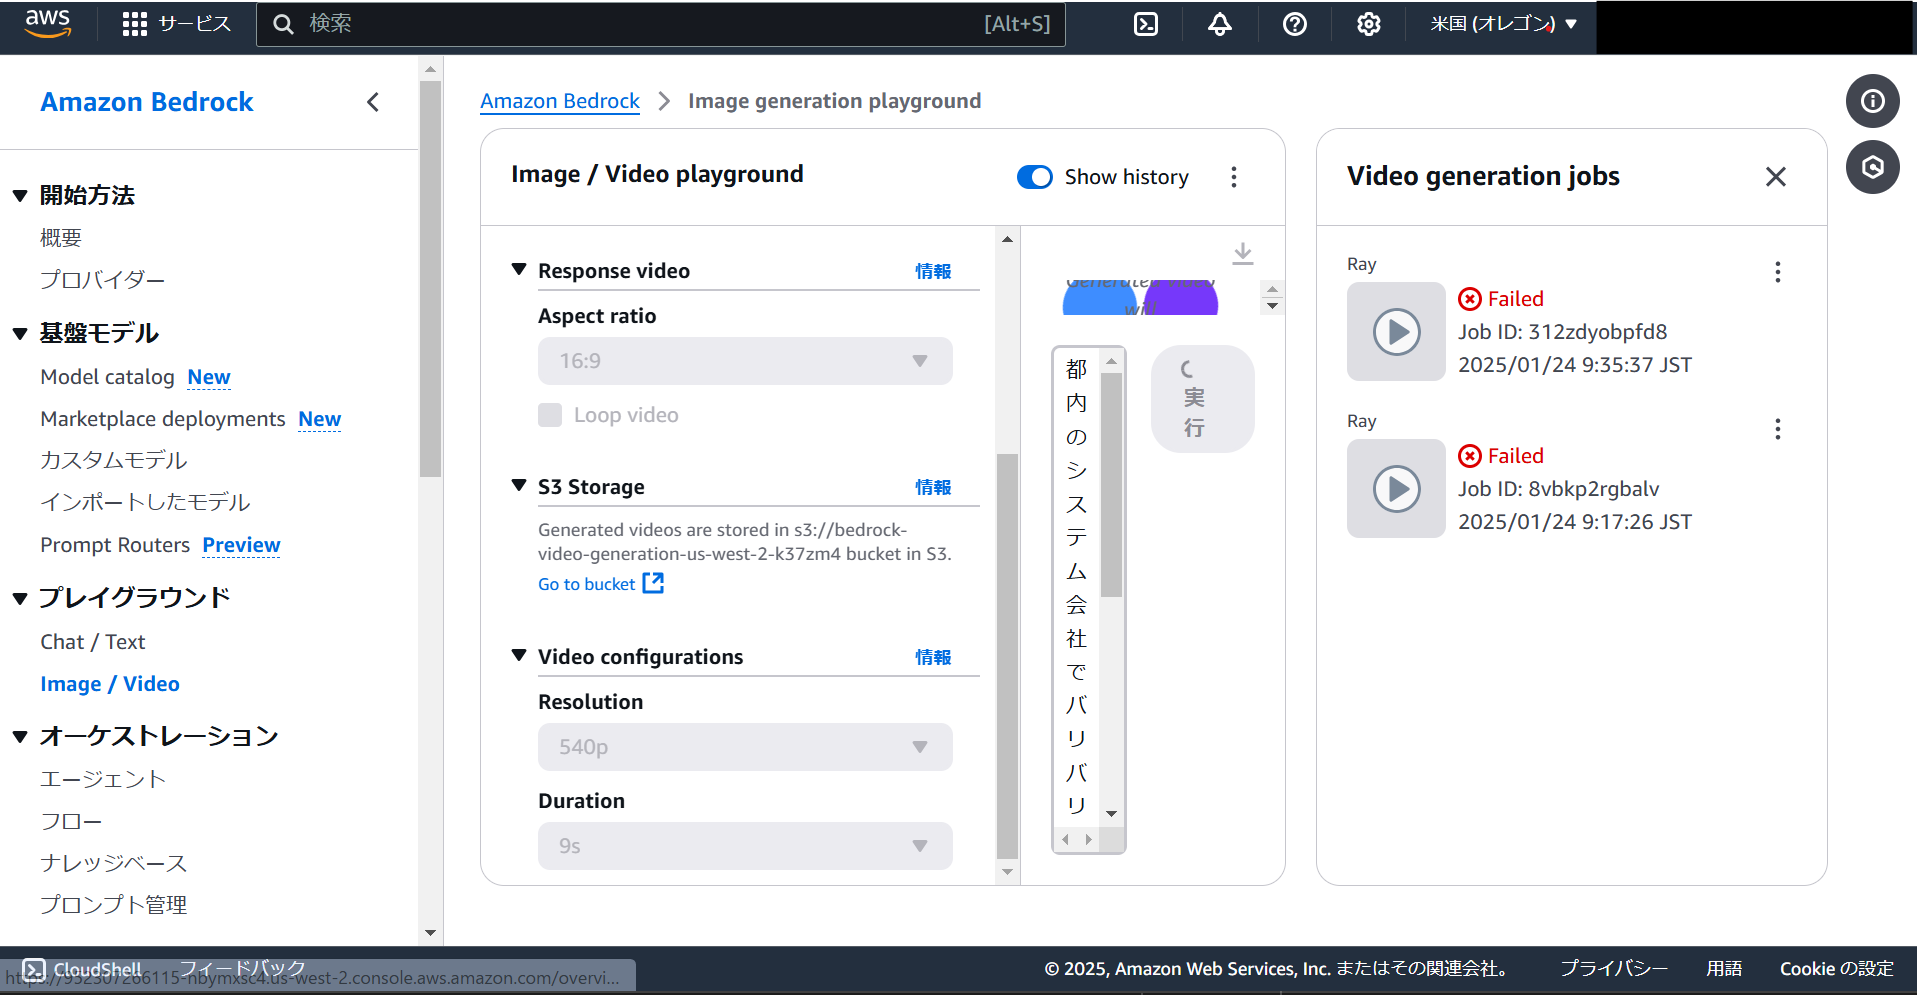Focus the AWS 検索 search field
This screenshot has width=1917, height=995.
click(x=661, y=24)
